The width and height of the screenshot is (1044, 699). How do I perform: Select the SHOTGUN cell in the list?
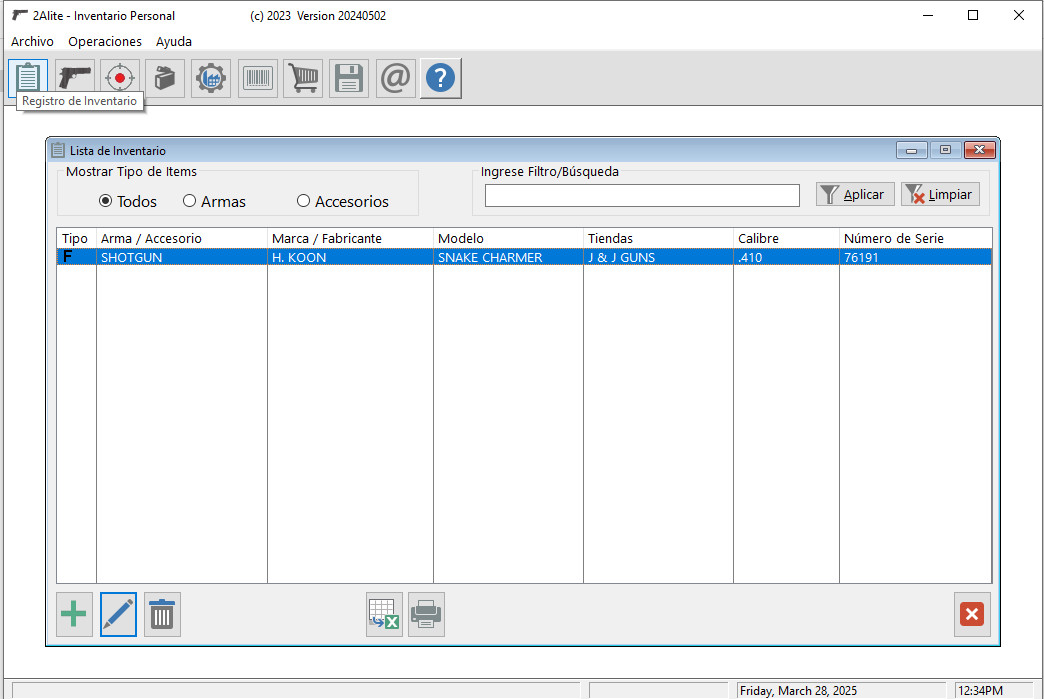point(182,257)
